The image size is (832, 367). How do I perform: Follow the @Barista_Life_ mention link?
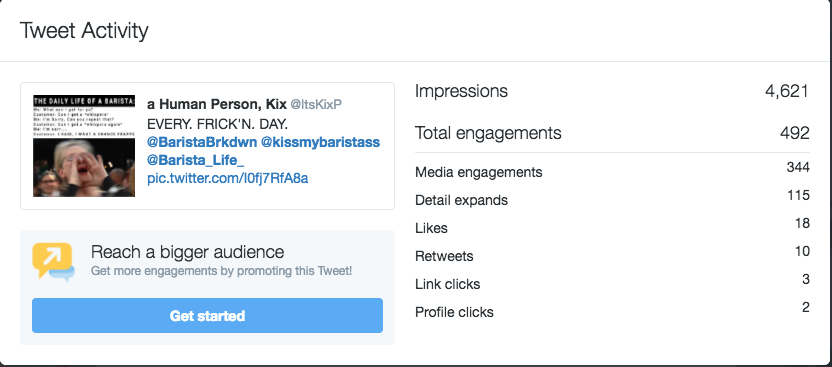(195, 160)
